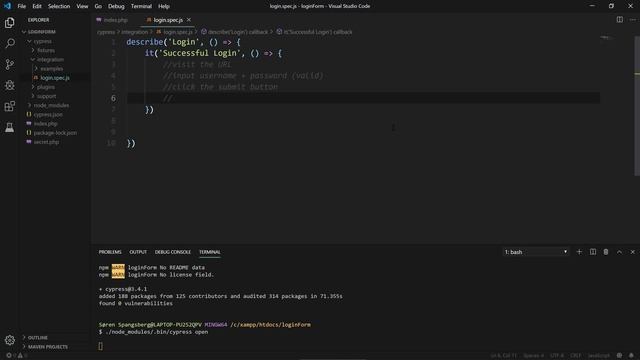Click the errors and warnings status indicator
This screenshot has height=360, width=640.
[17, 356]
